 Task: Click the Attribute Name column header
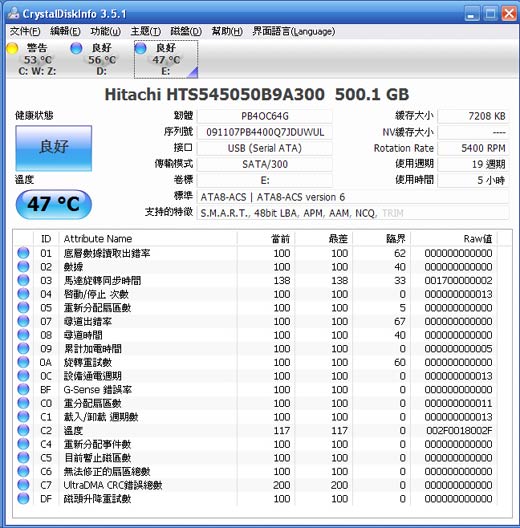click(x=148, y=239)
